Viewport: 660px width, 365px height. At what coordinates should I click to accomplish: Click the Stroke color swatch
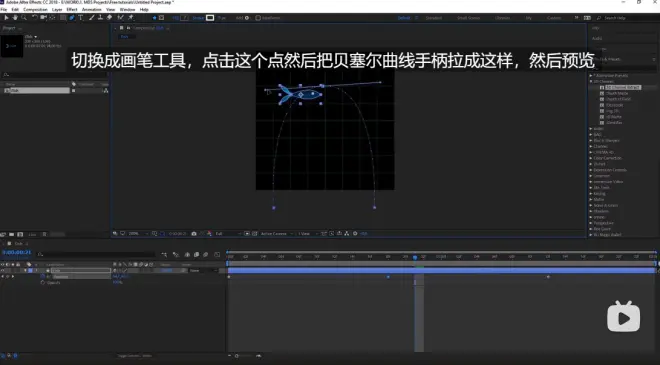point(210,18)
